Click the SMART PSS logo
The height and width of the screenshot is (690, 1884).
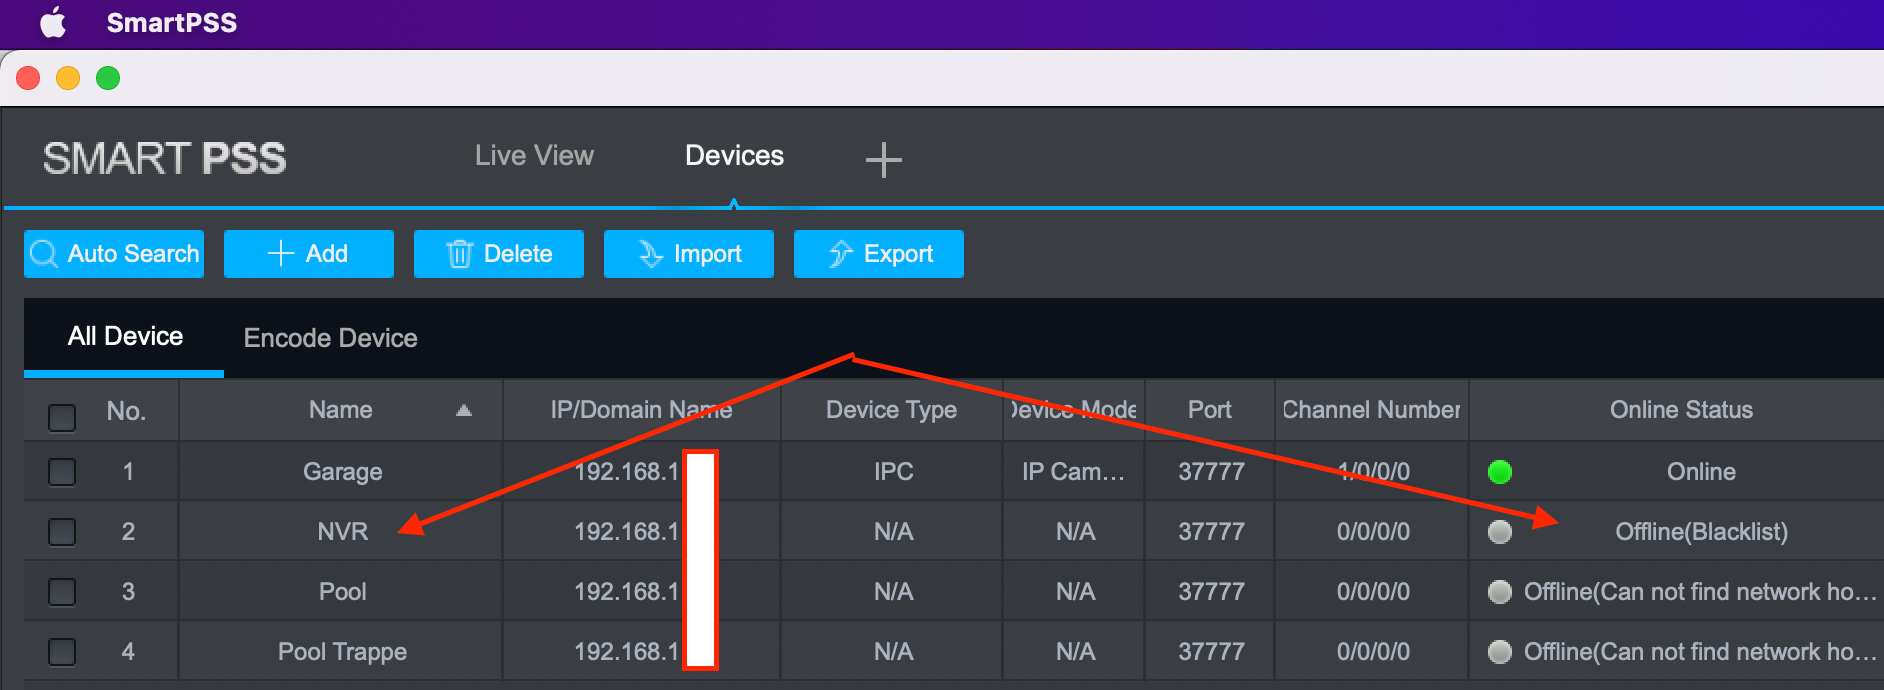164,159
